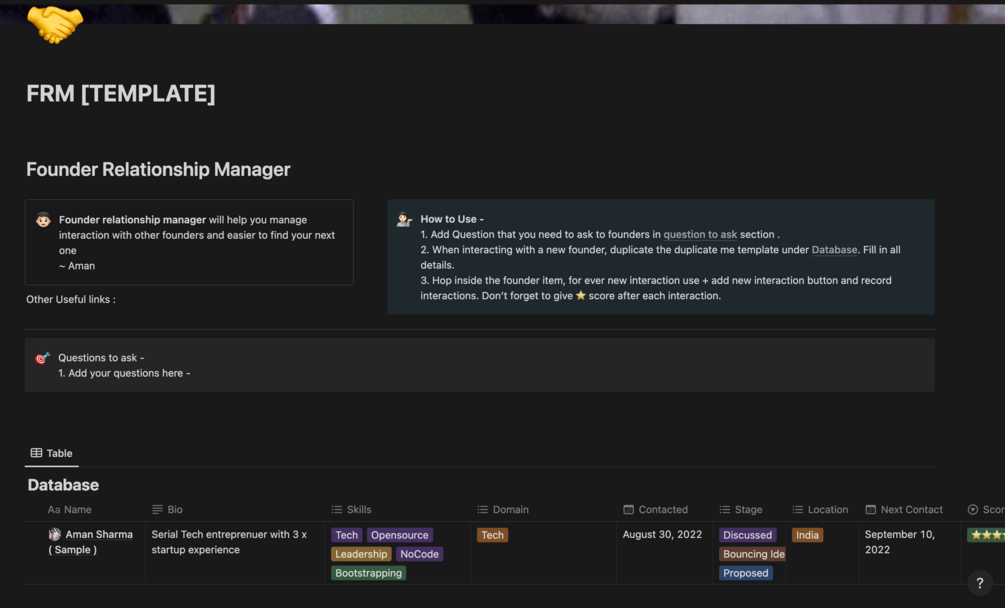Screen dimensions: 1005x608
Task: Click the NoCode skill tag
Action: click(419, 554)
